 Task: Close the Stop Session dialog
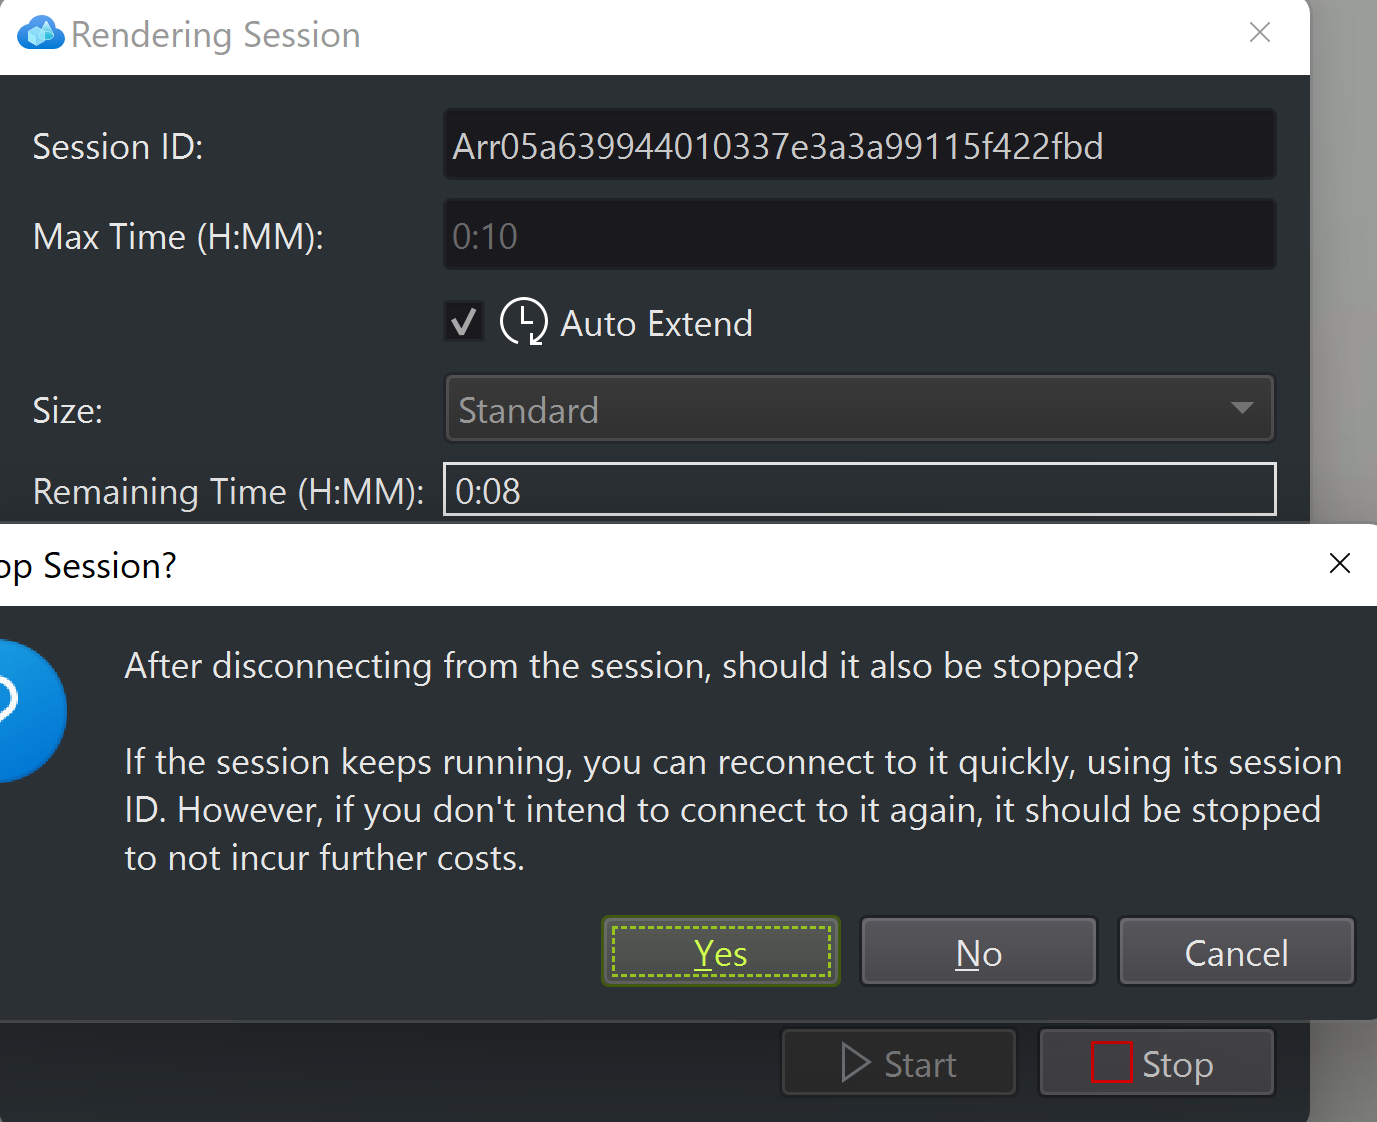click(1340, 563)
